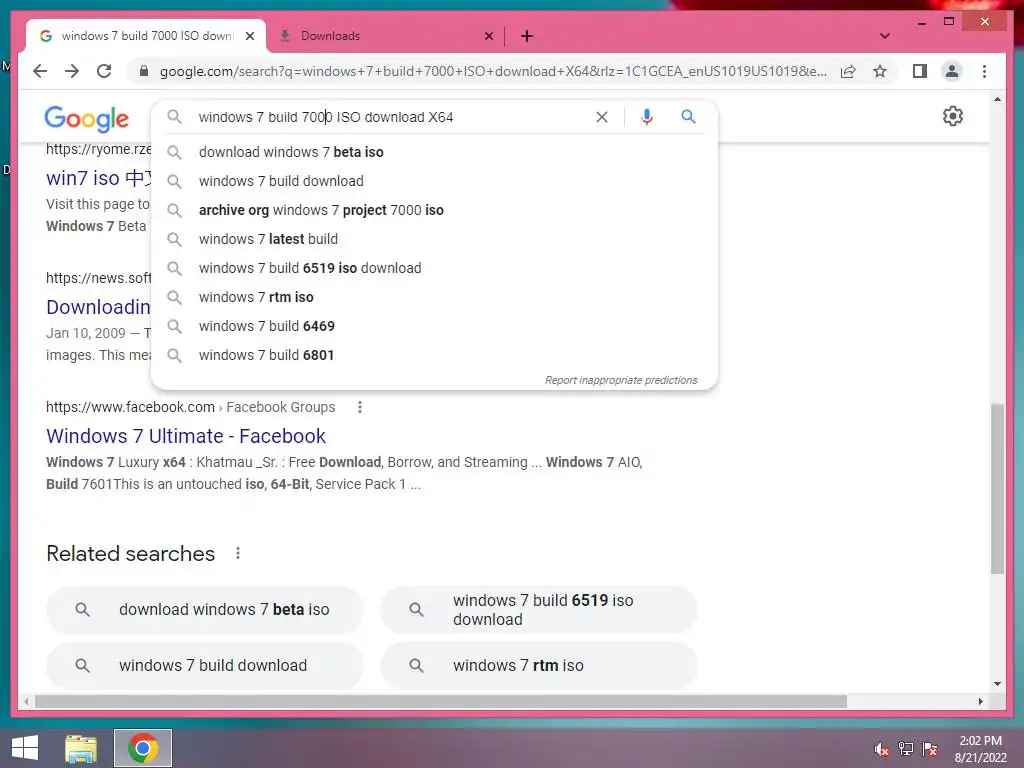Open Related searches three-dot options
This screenshot has height=768, width=1024.
pyautogui.click(x=238, y=553)
